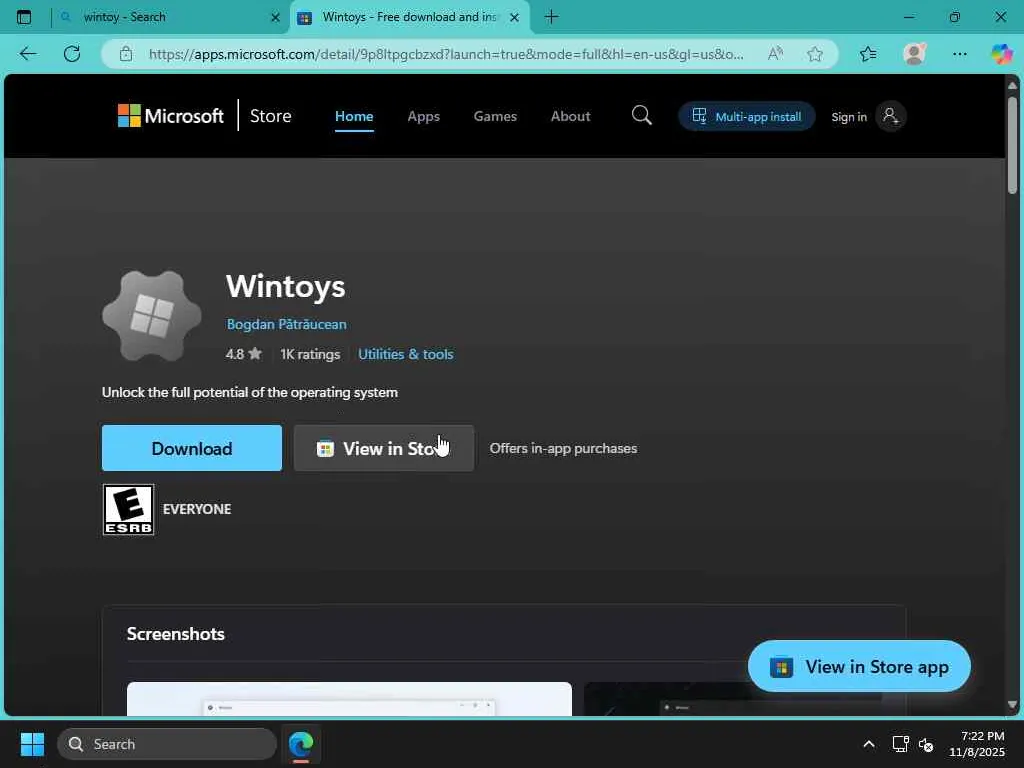Click the sign-in user avatar icon

[x=890, y=116]
